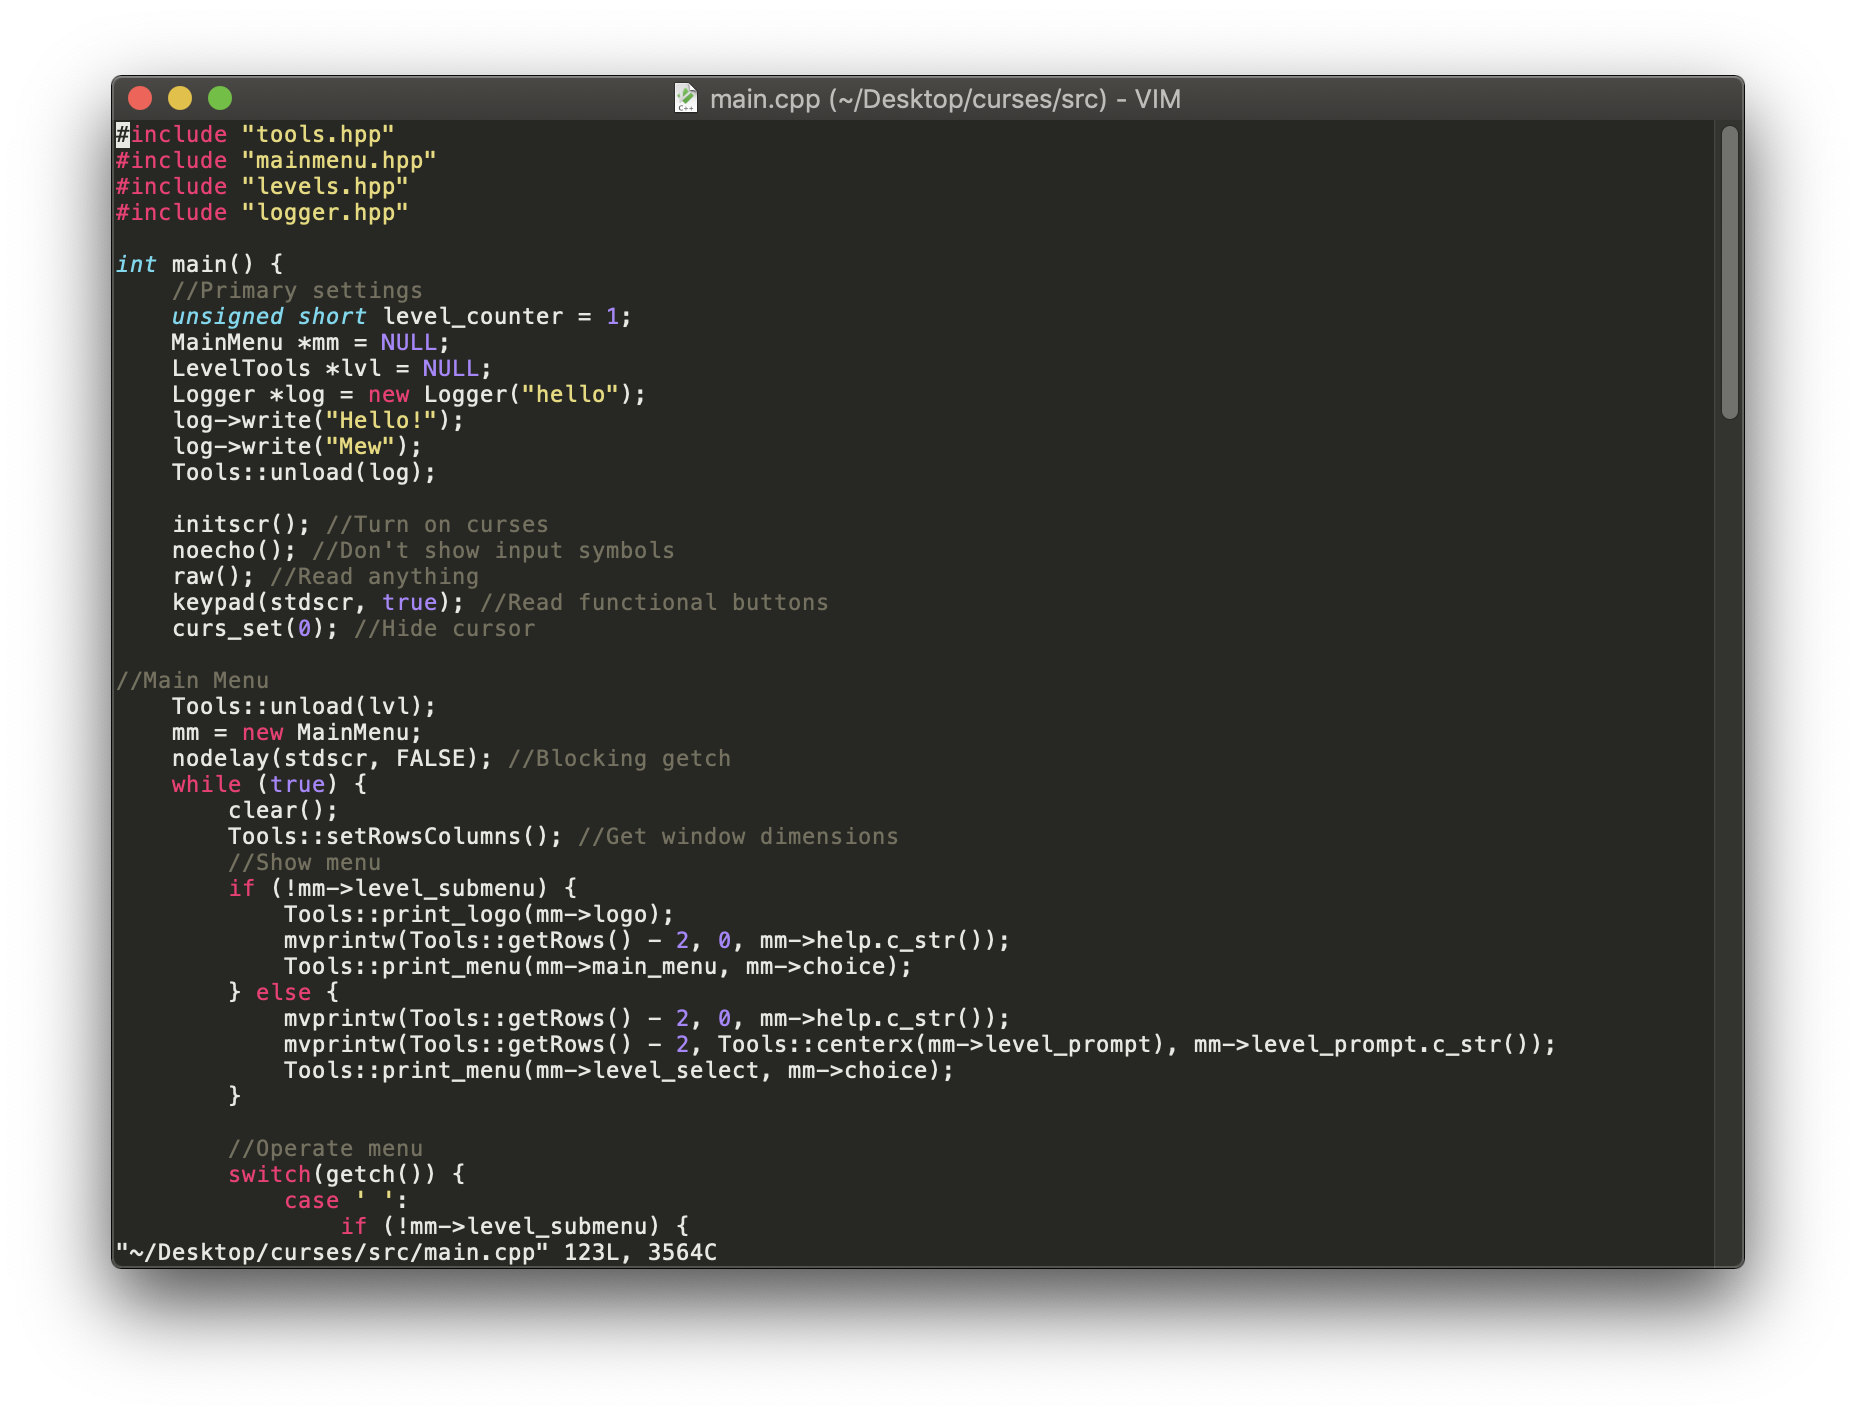This screenshot has height=1416, width=1856.
Task: Select the level_counter variable declaration
Action: coord(398,316)
